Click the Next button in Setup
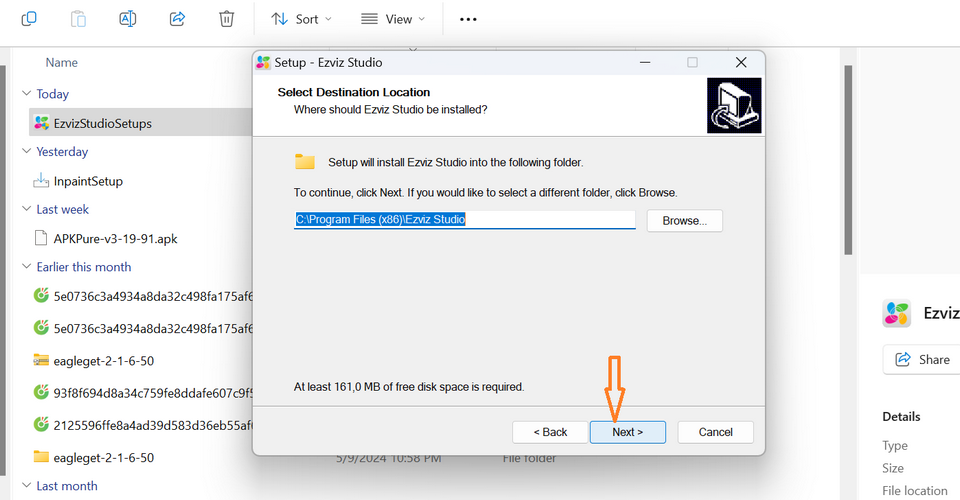 click(628, 432)
